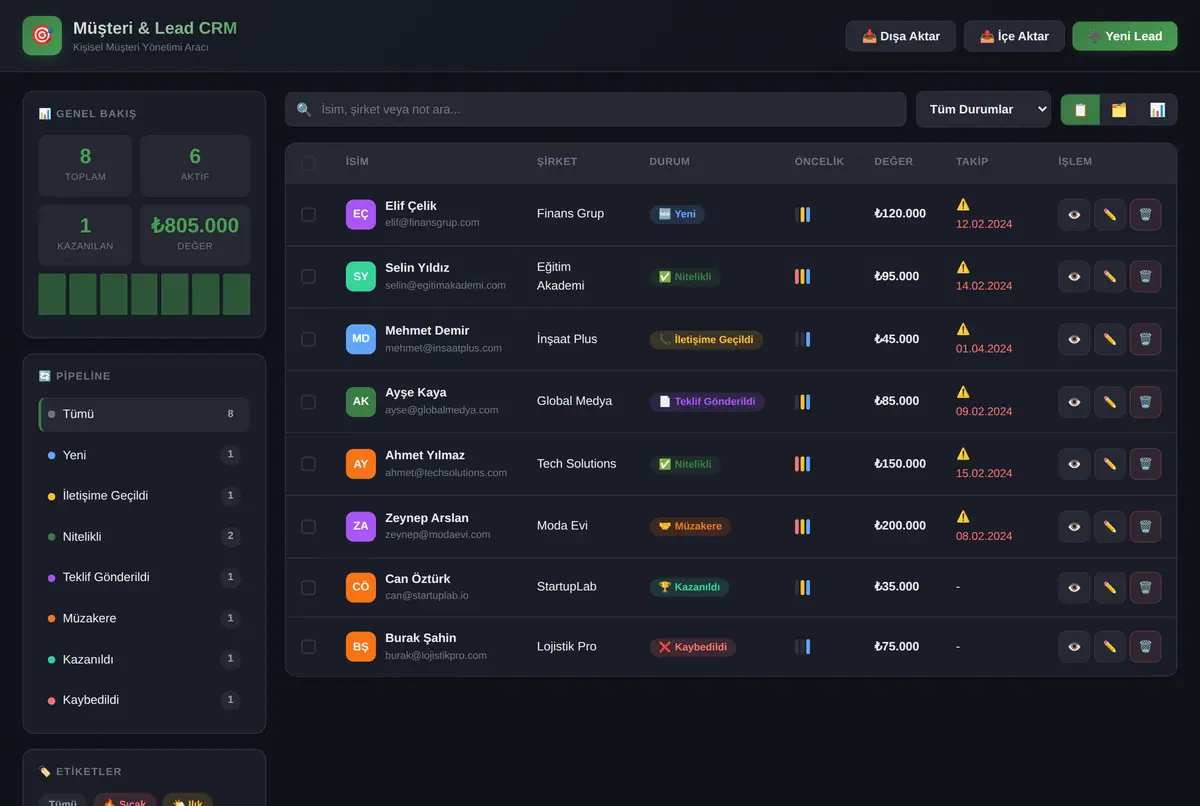The image size is (1200, 806).
Task: Click the Kazanıldı badge for Can Öztürk
Action: tap(689, 587)
